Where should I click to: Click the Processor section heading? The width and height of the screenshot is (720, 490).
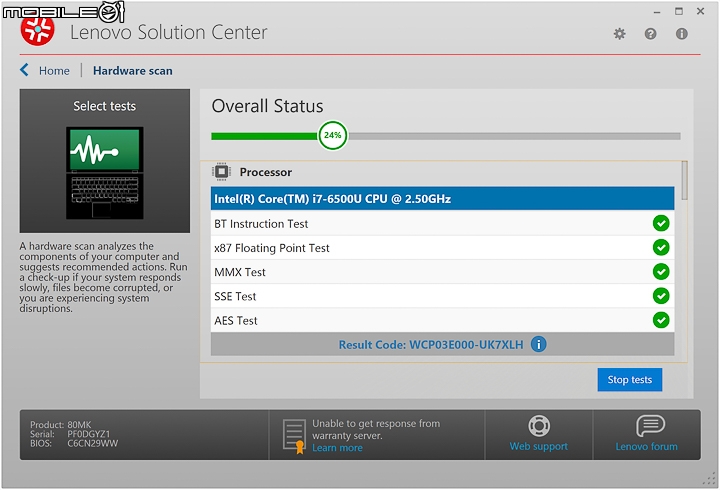coord(265,172)
